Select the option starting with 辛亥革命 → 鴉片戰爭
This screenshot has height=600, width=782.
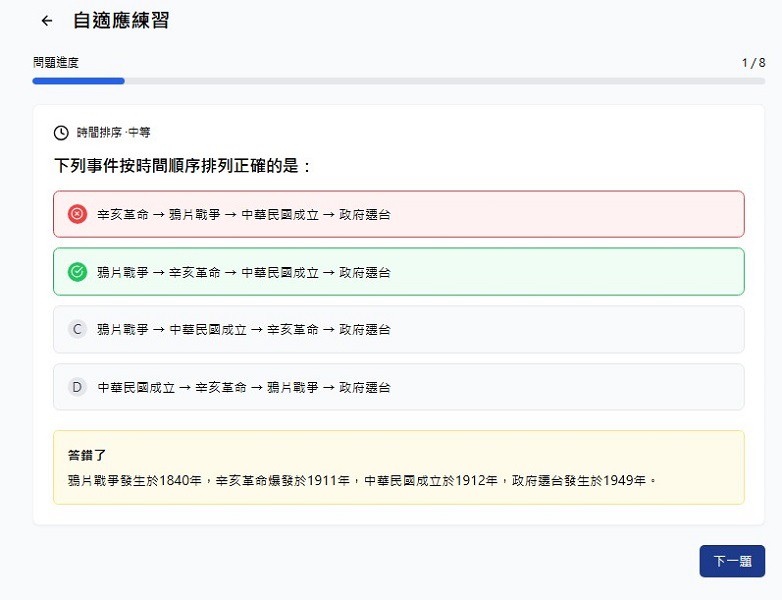[400, 214]
